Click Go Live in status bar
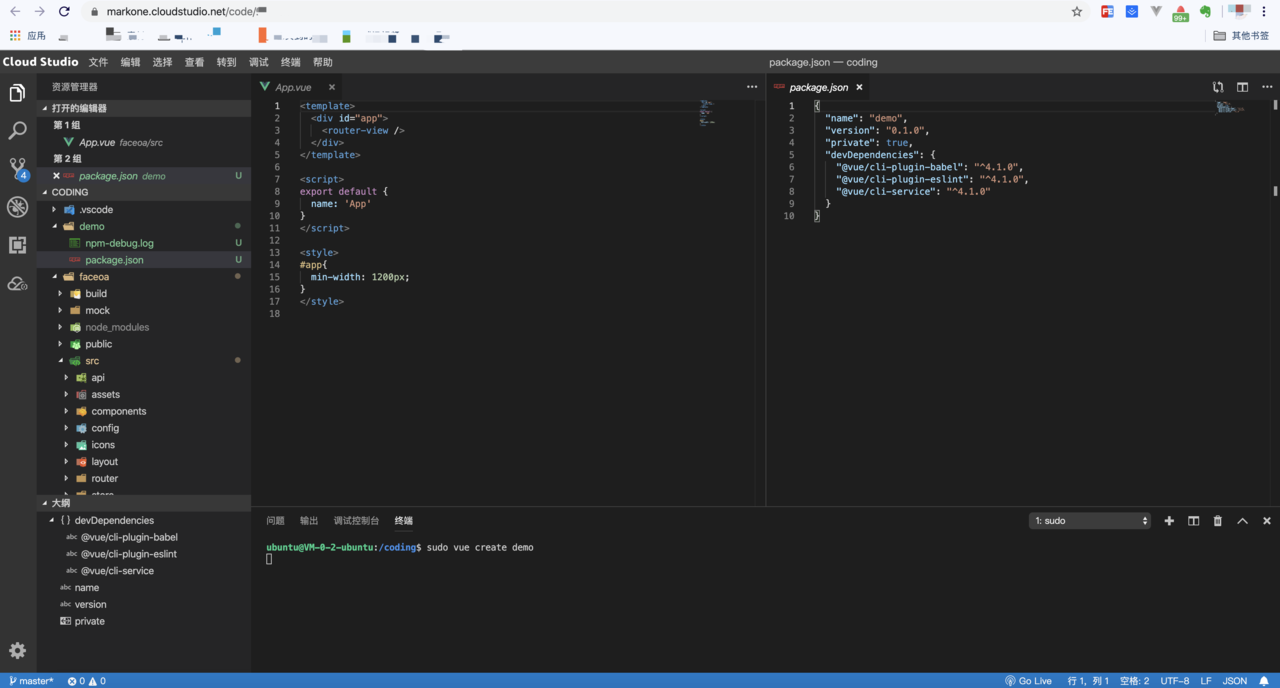This screenshot has height=688, width=1280. [1029, 681]
